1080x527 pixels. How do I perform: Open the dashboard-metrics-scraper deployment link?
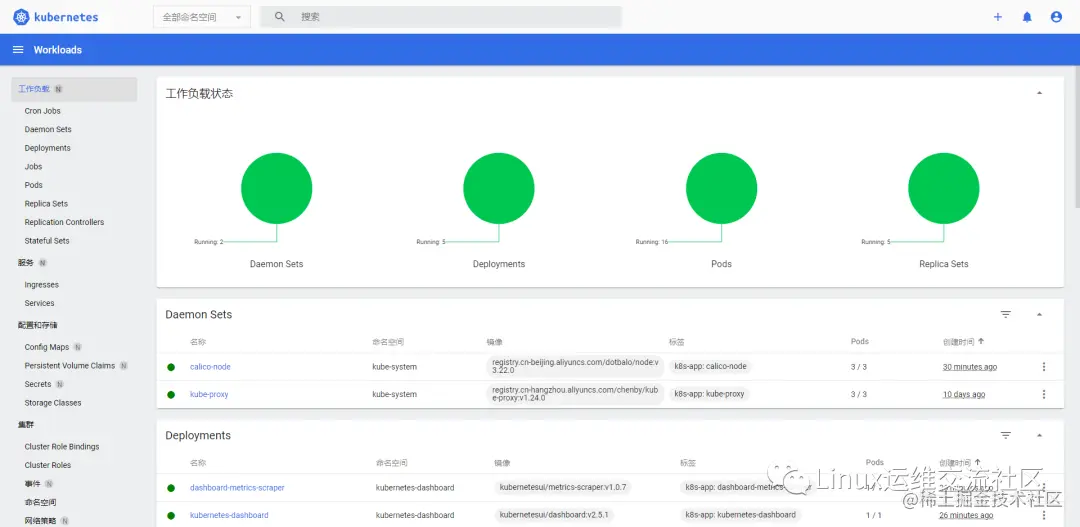click(x=237, y=488)
